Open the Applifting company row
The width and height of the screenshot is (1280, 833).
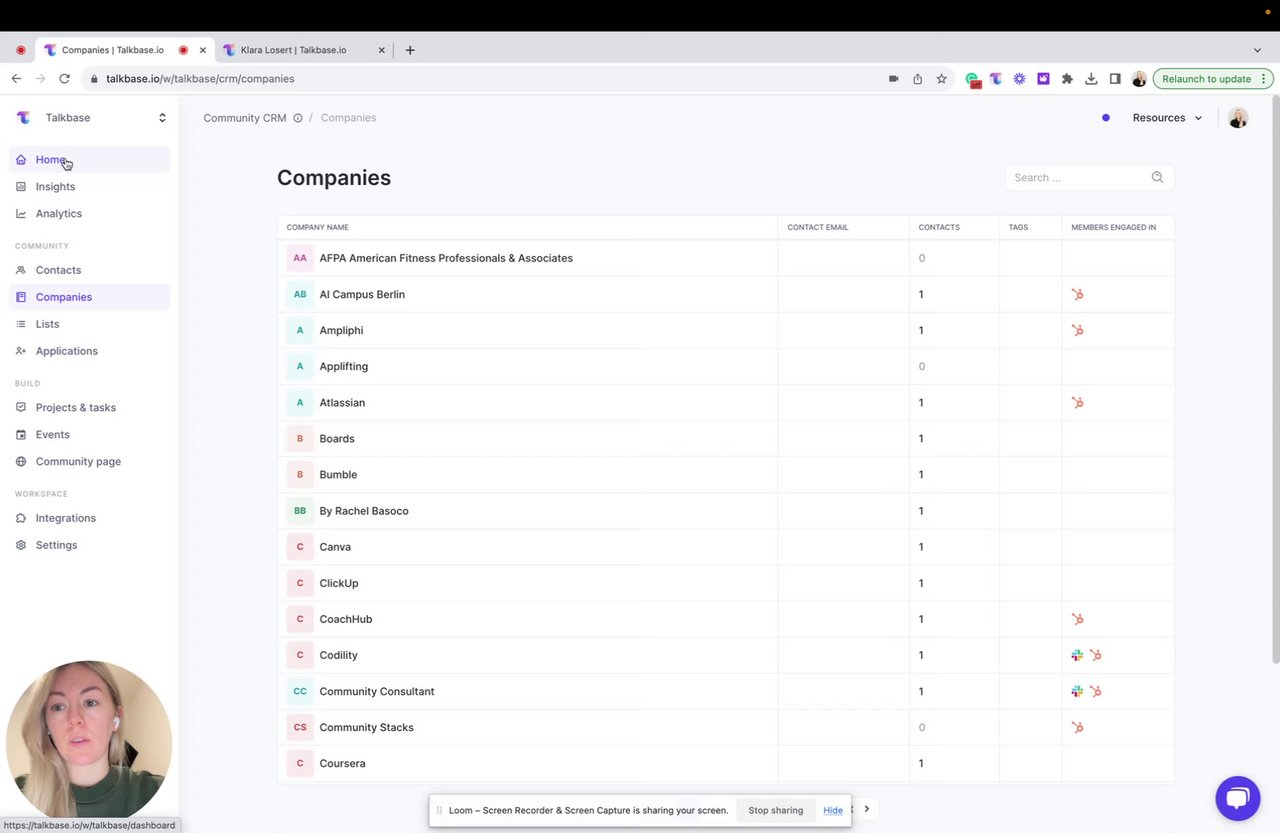pyautogui.click(x=725, y=367)
